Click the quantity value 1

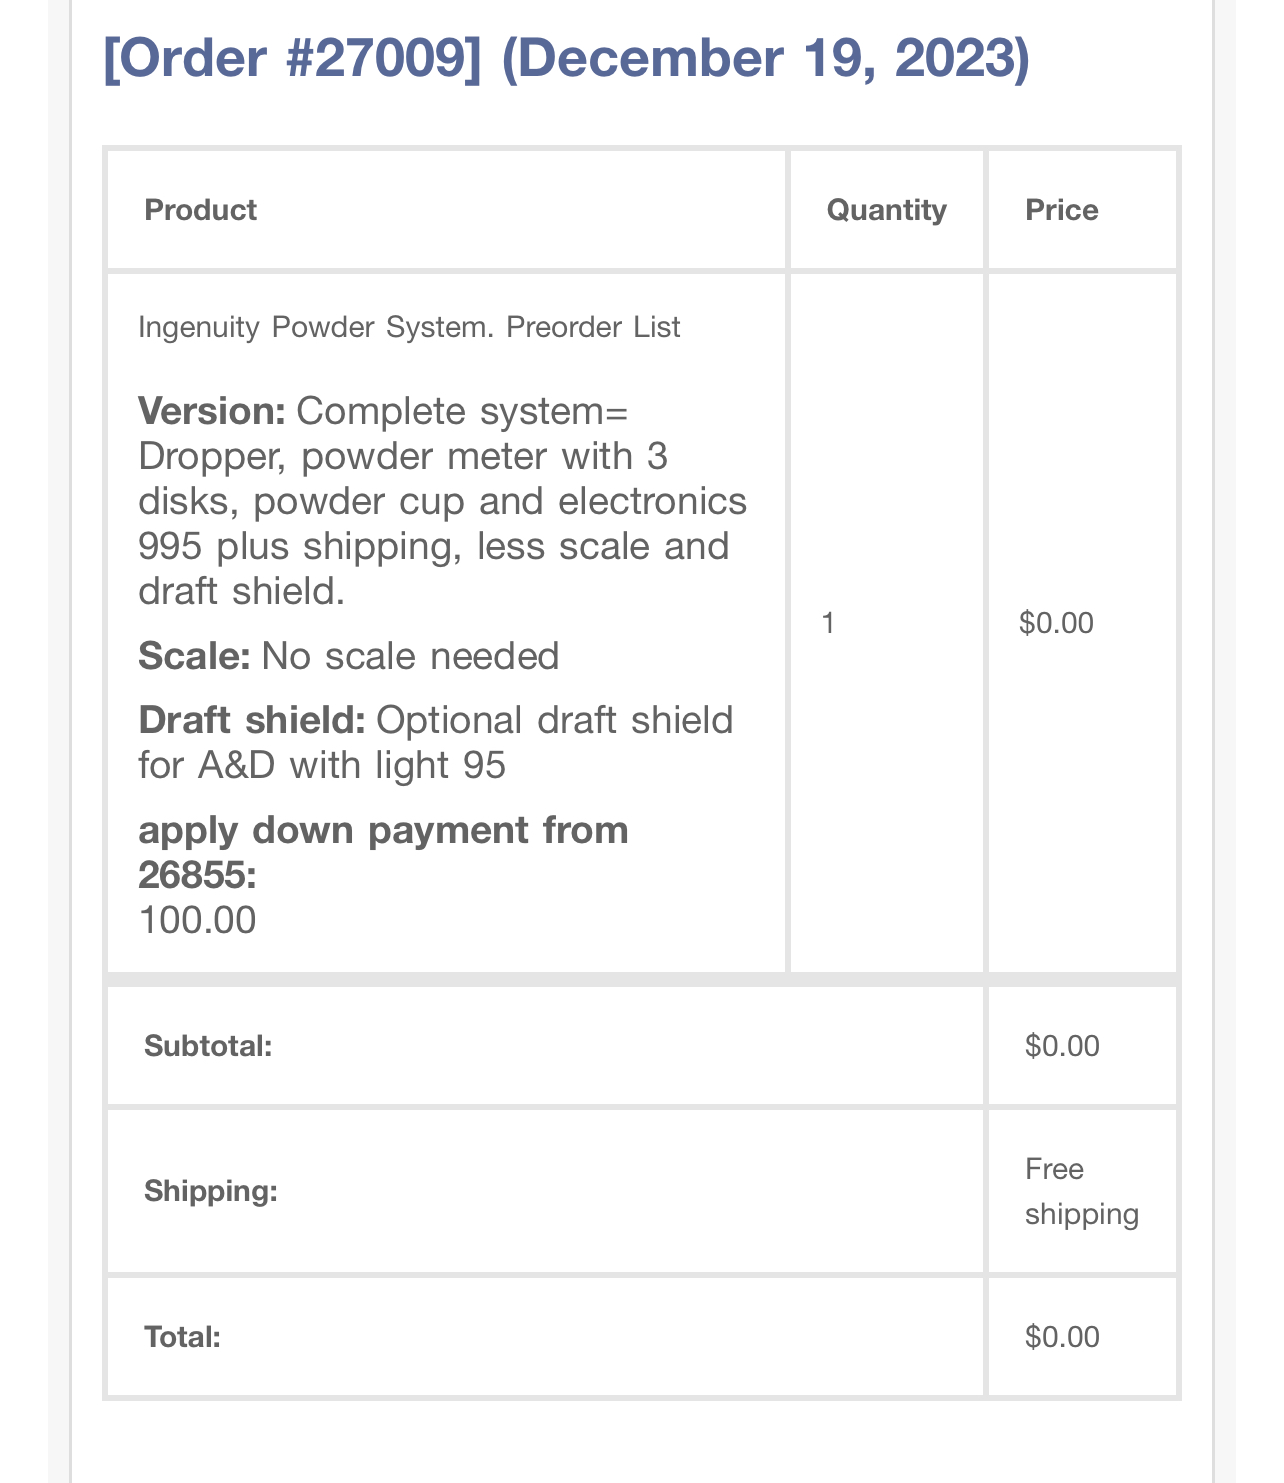(827, 623)
